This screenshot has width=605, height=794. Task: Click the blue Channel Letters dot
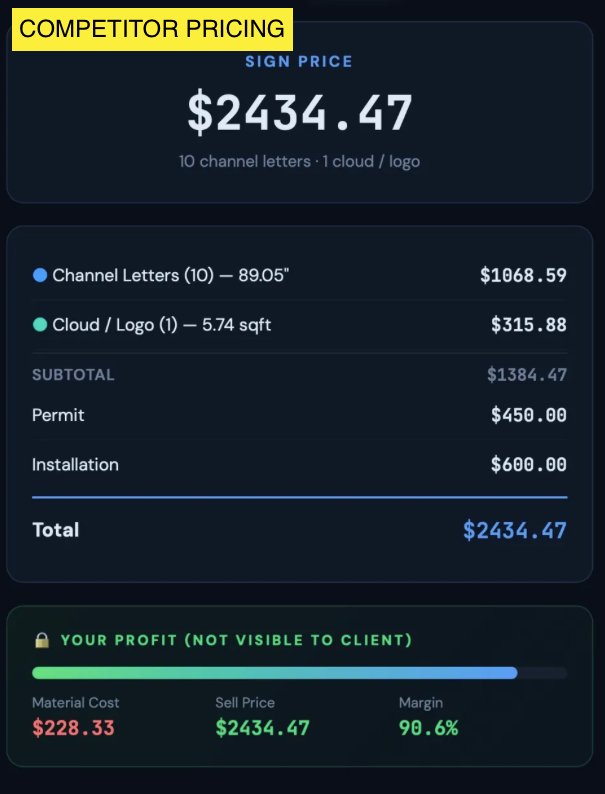tap(40, 275)
